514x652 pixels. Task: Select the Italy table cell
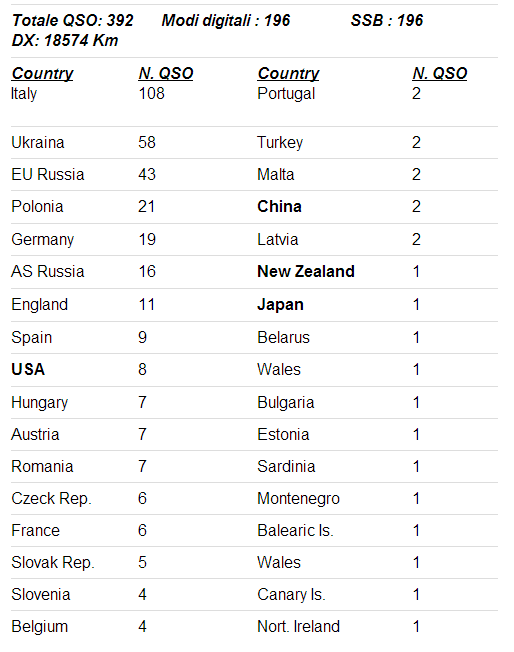coord(24,94)
